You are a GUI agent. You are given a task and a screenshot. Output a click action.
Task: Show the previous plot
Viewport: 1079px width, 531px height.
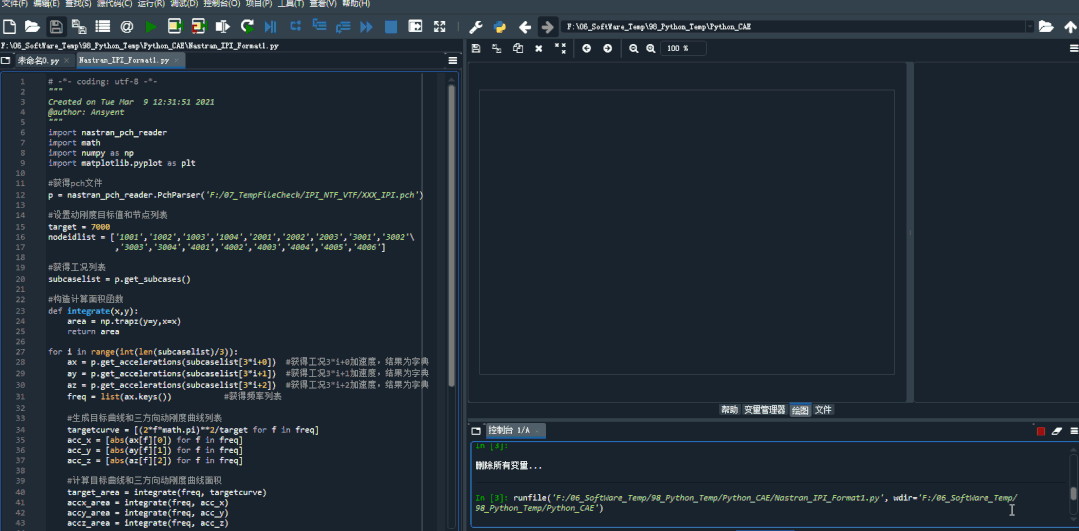(586, 49)
